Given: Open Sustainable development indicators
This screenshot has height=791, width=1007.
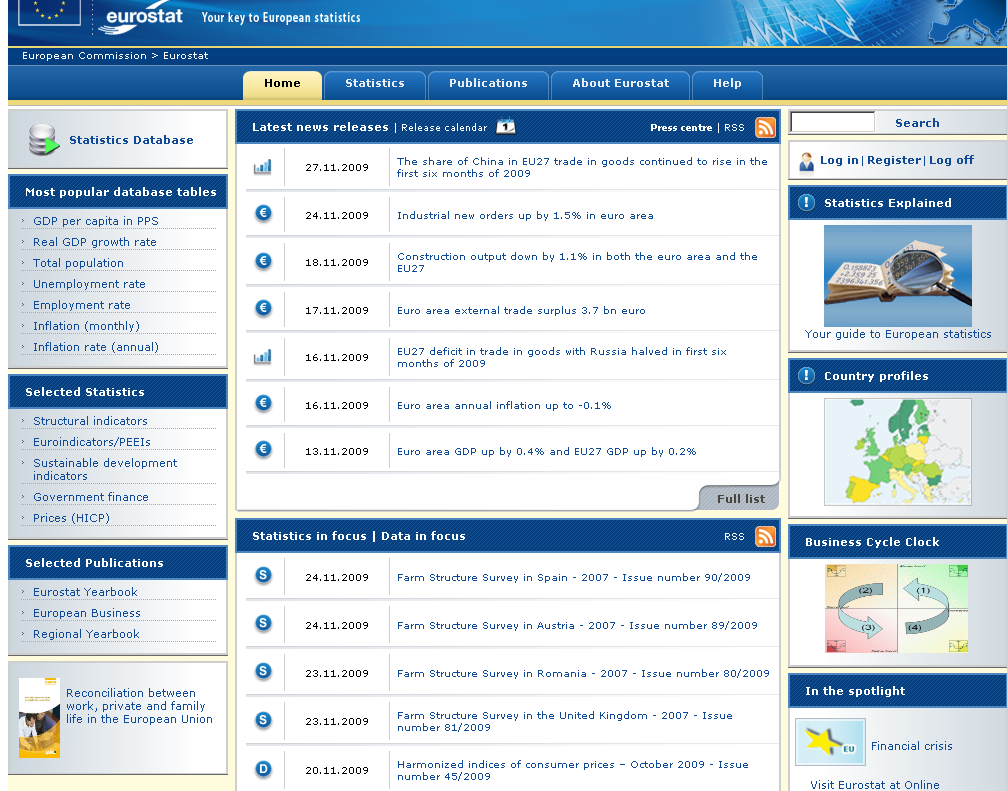Looking at the screenshot, I should coord(105,469).
